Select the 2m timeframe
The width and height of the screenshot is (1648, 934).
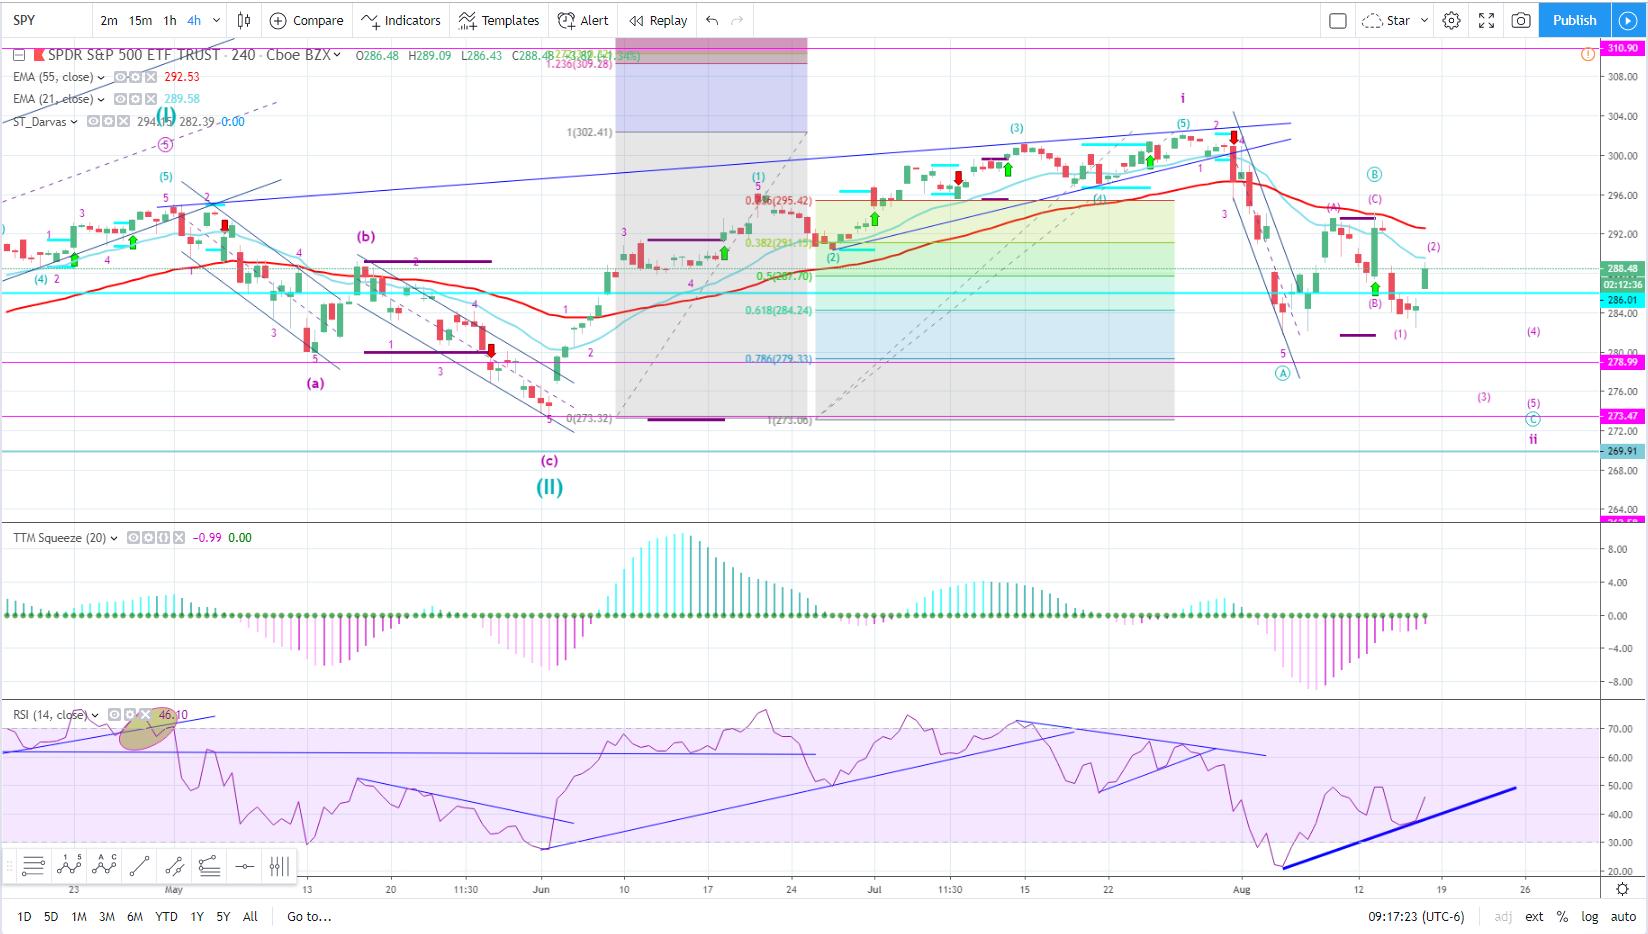click(x=109, y=20)
